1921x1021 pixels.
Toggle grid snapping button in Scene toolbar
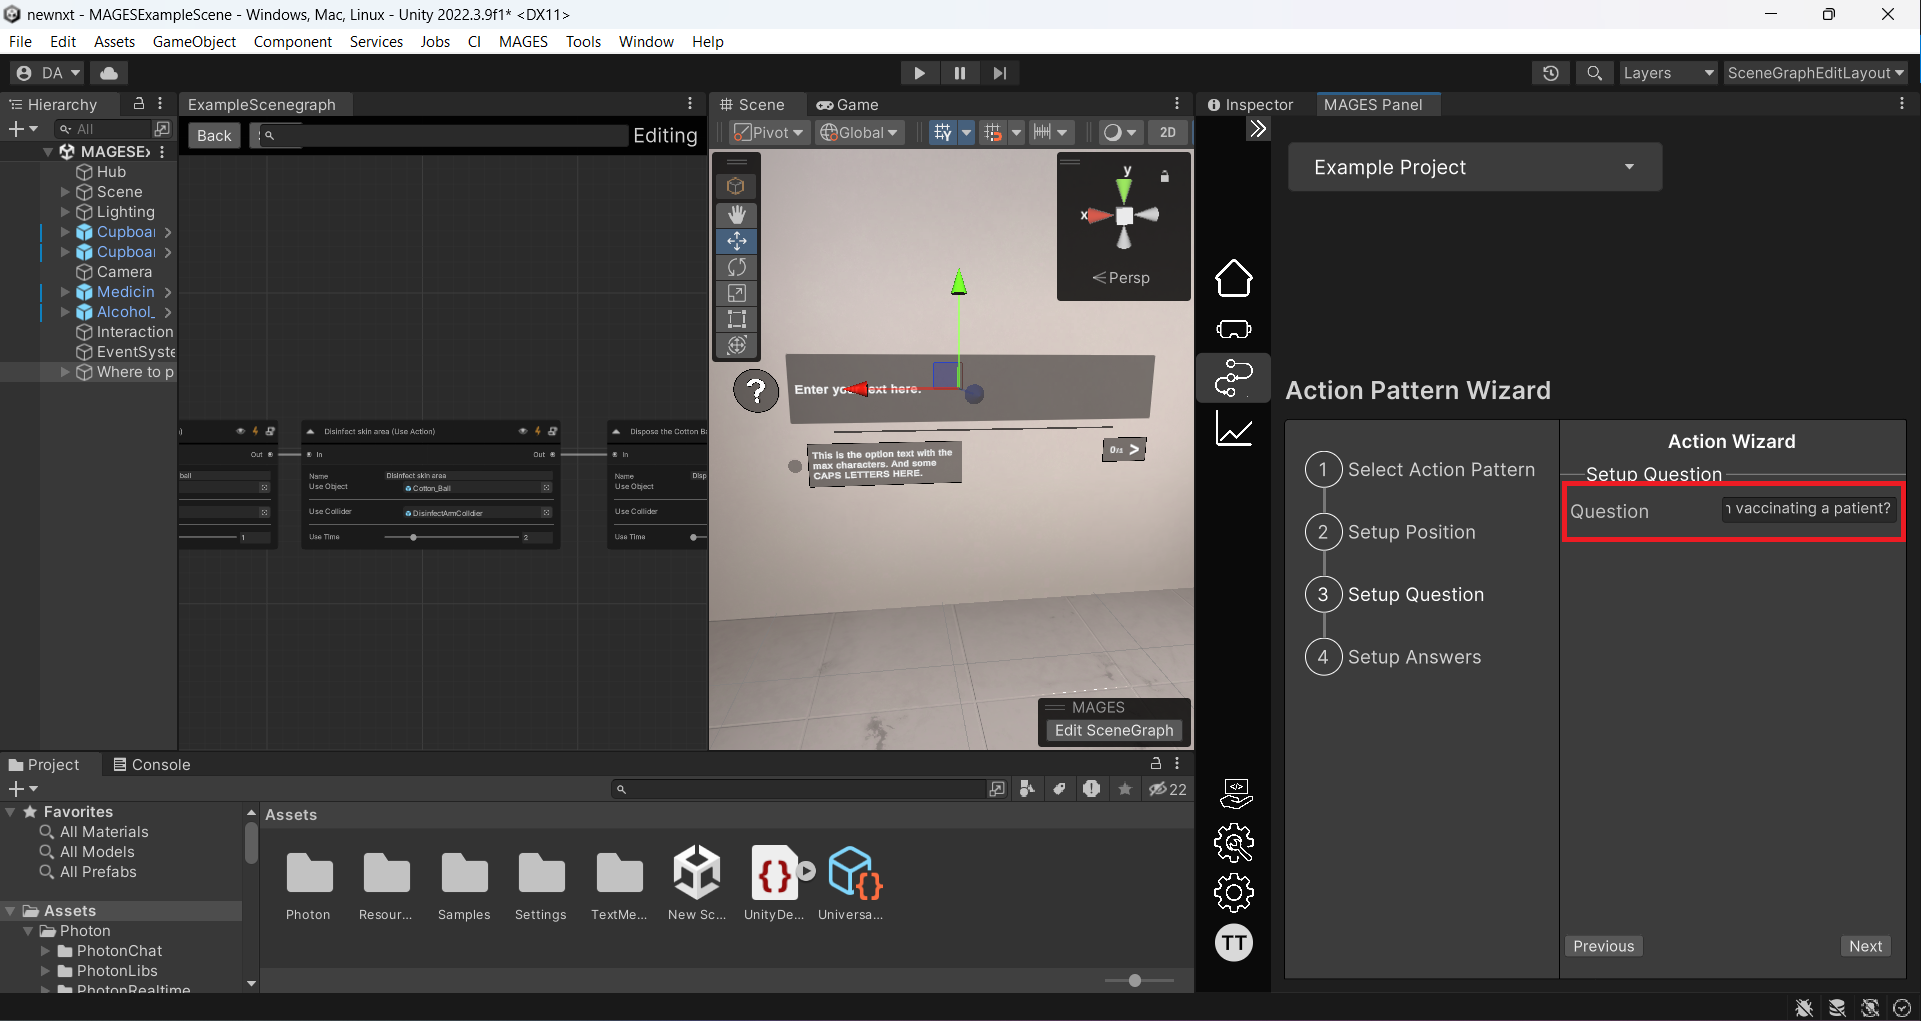(992, 132)
